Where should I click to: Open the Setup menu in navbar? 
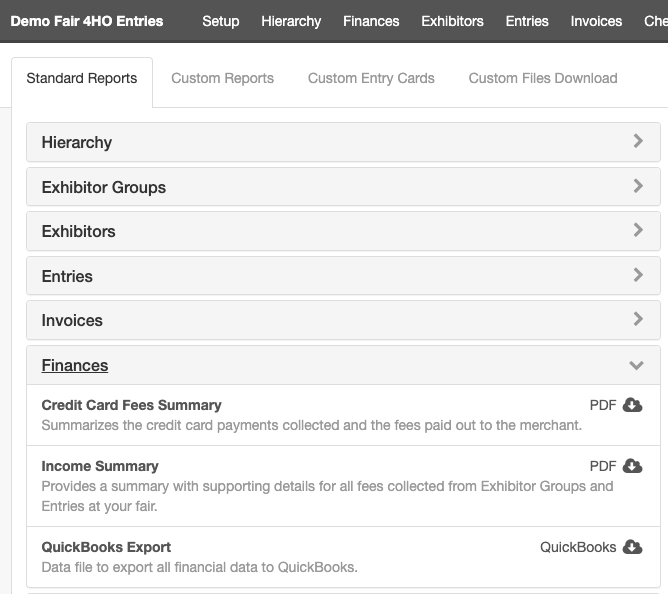221,21
